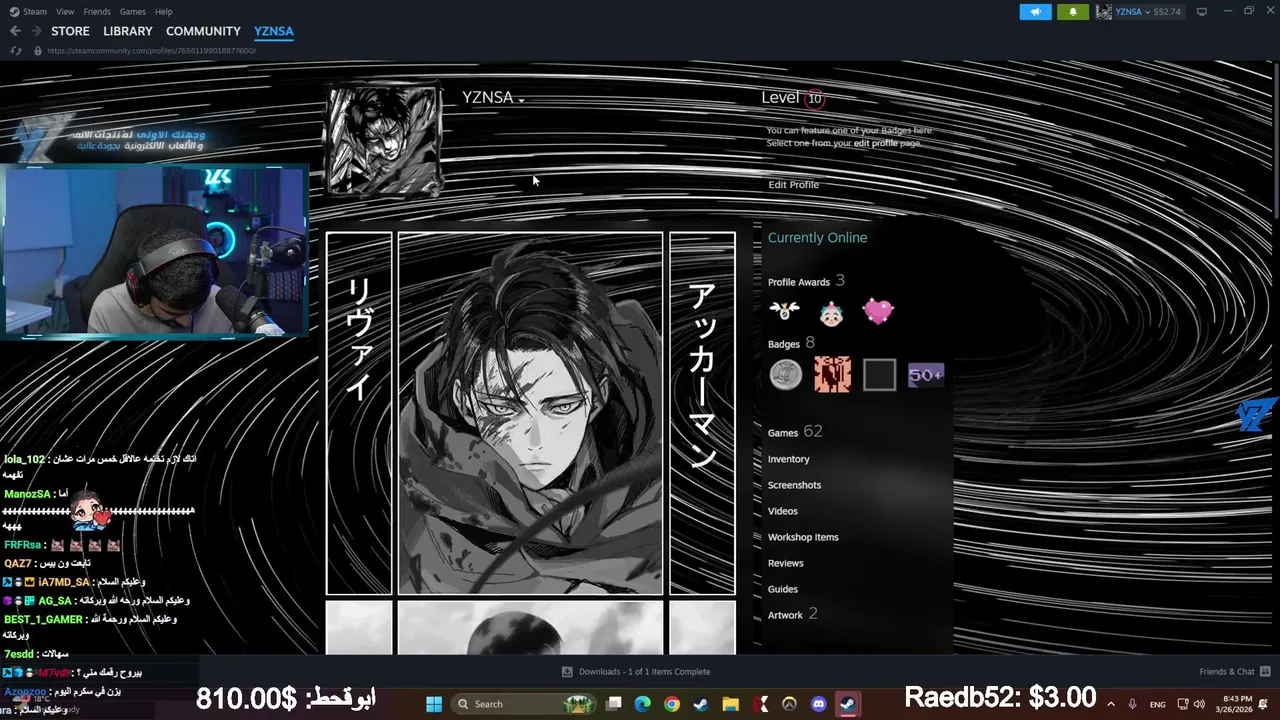Open the Guides link

click(x=783, y=589)
